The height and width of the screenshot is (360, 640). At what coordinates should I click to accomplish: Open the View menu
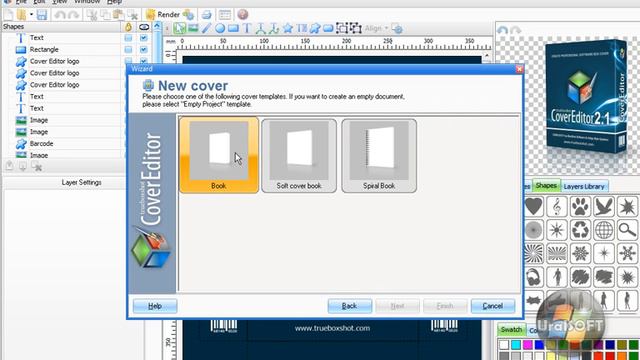[60, 2]
